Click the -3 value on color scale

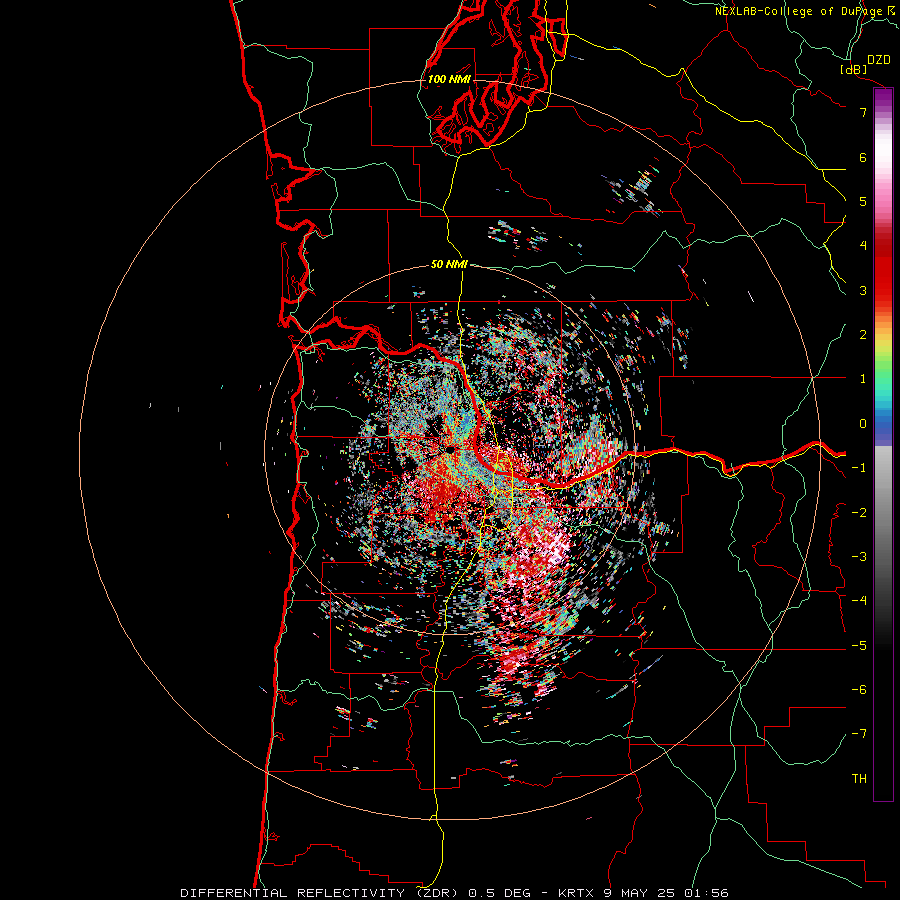coord(859,557)
